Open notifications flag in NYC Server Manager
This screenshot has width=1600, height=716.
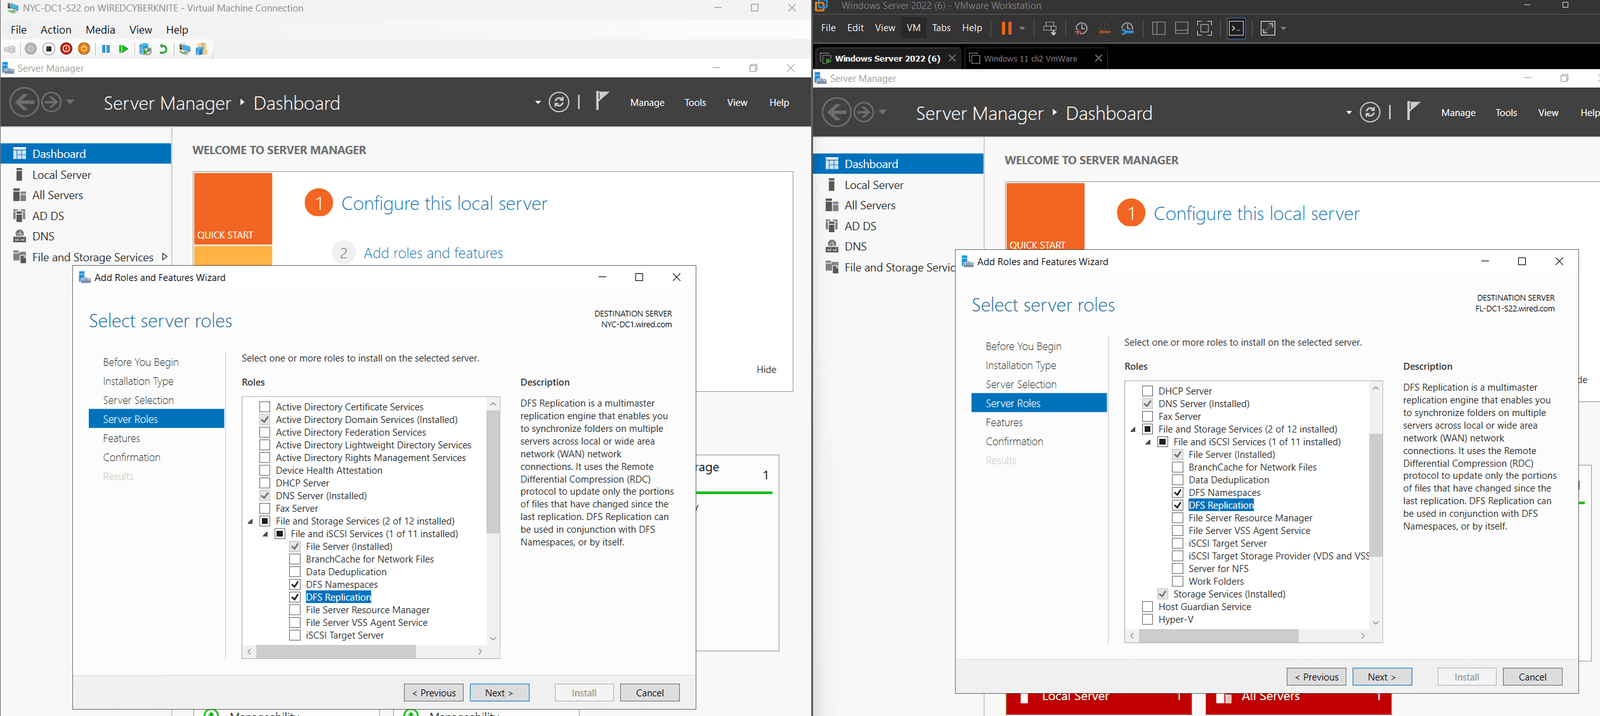pyautogui.click(x=602, y=101)
